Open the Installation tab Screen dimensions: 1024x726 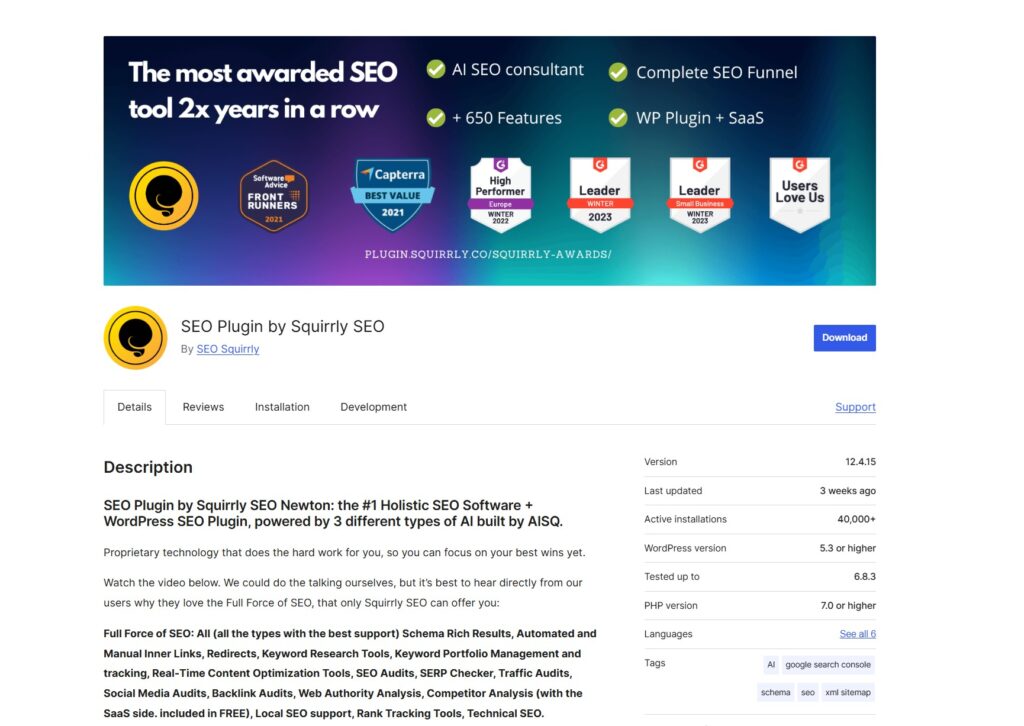(x=282, y=407)
